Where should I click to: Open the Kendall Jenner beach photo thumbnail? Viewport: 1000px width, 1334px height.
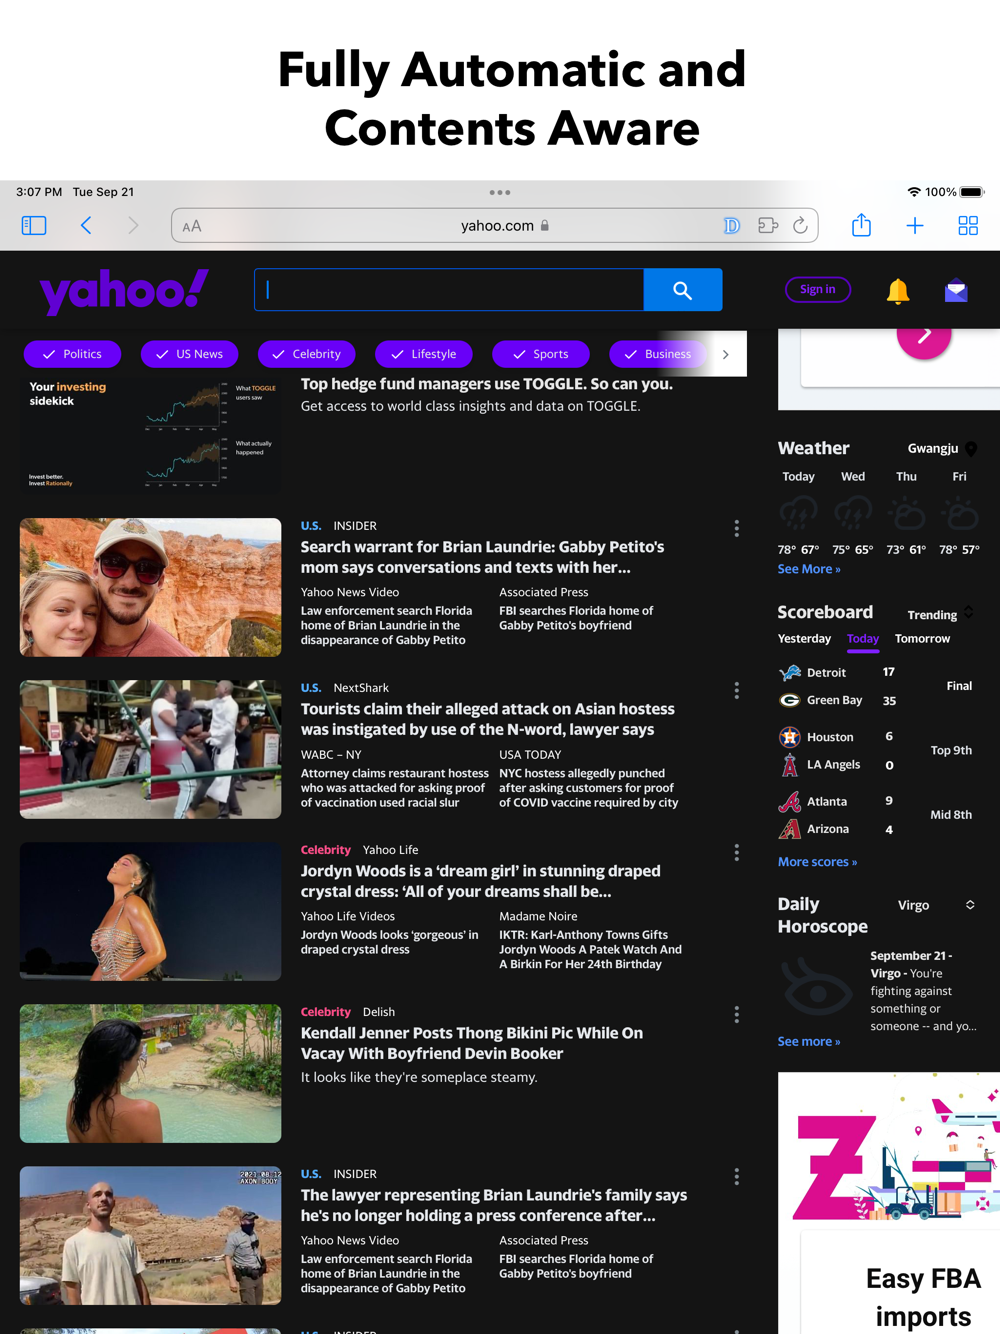tap(150, 1073)
